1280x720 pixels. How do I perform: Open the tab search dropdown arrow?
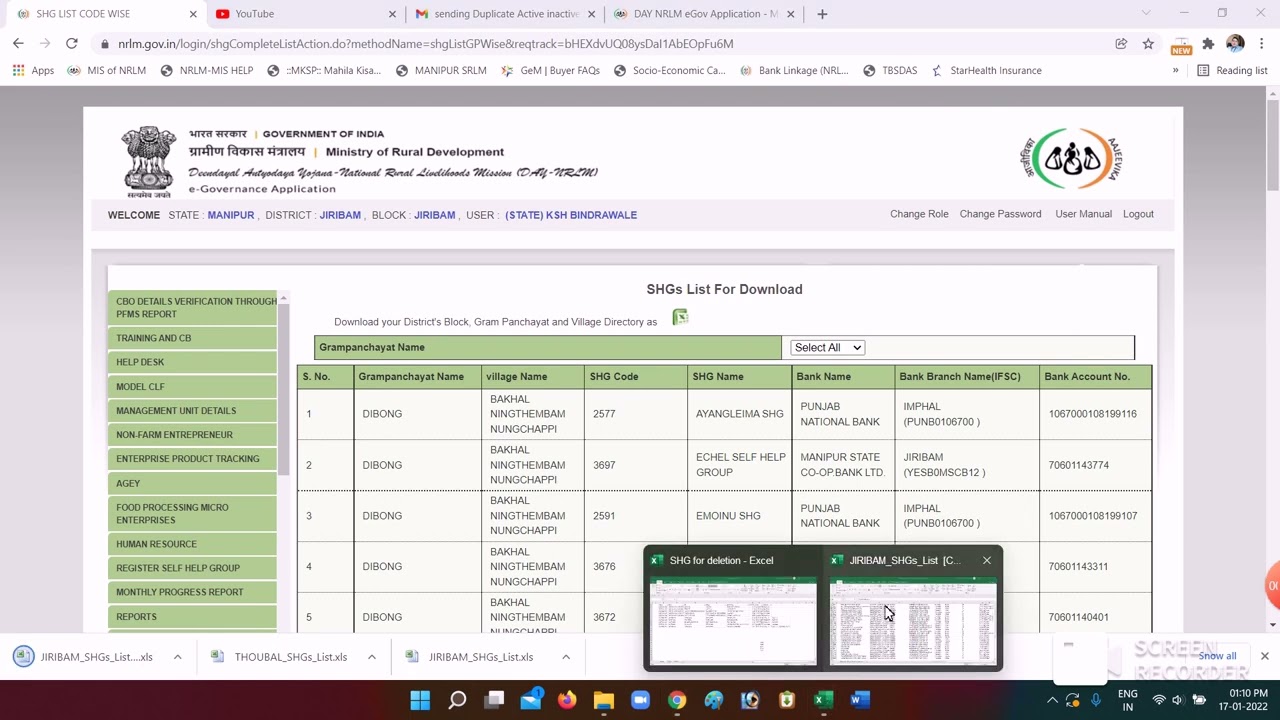(x=1146, y=14)
